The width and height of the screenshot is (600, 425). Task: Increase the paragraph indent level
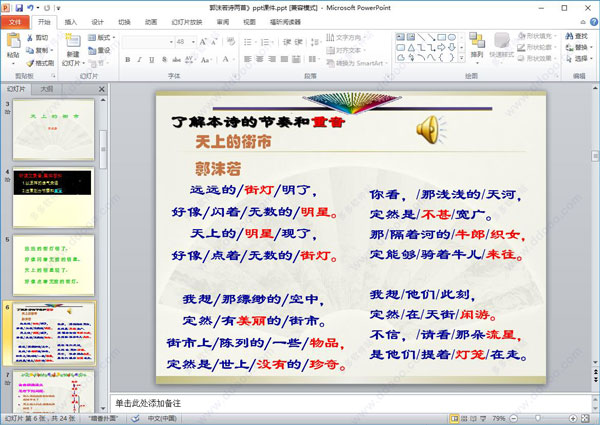(299, 42)
